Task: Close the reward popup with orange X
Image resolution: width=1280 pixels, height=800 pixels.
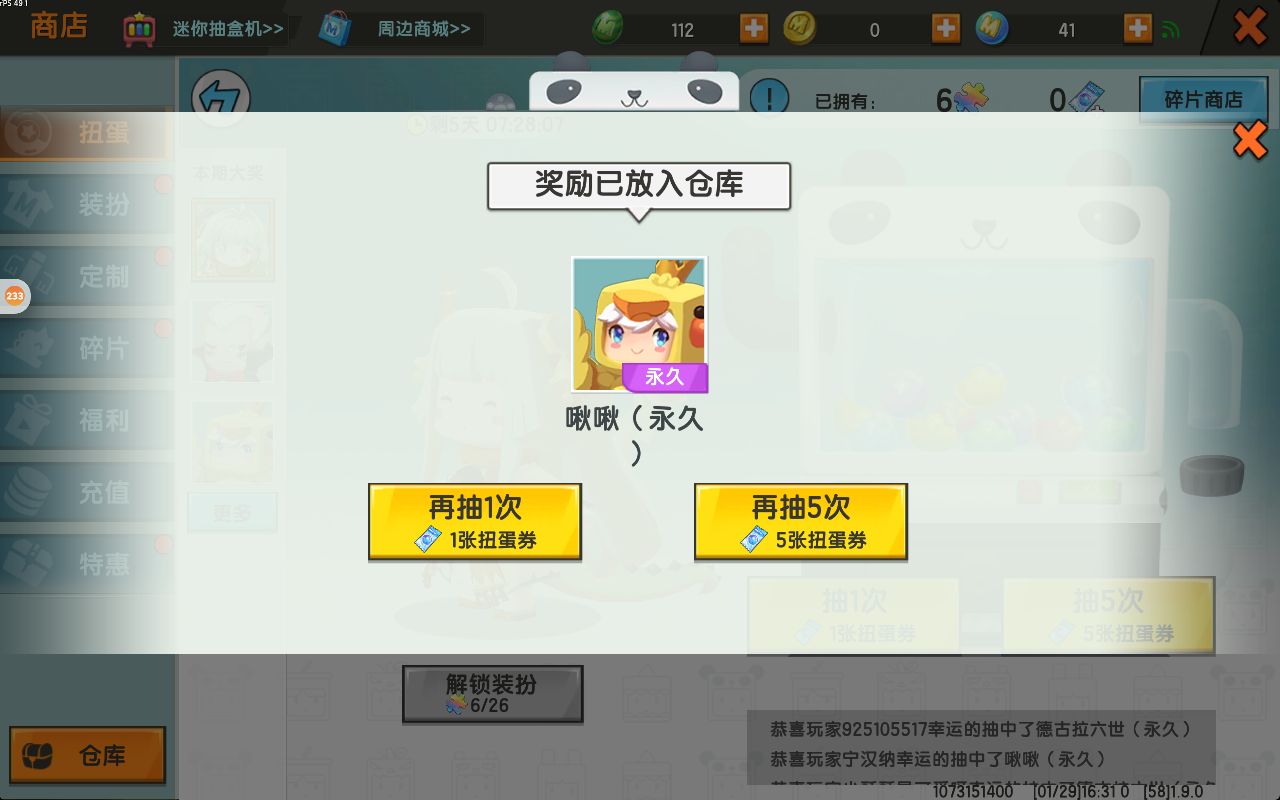Action: click(x=1250, y=140)
